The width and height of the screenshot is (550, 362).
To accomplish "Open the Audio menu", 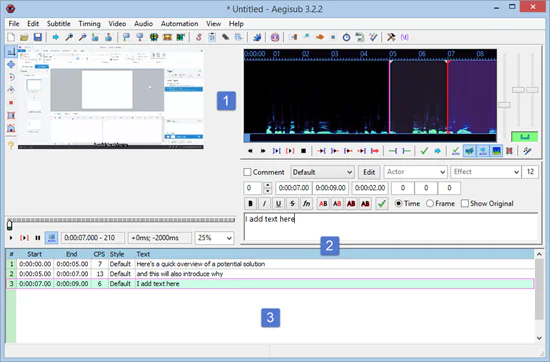I will pyautogui.click(x=143, y=24).
